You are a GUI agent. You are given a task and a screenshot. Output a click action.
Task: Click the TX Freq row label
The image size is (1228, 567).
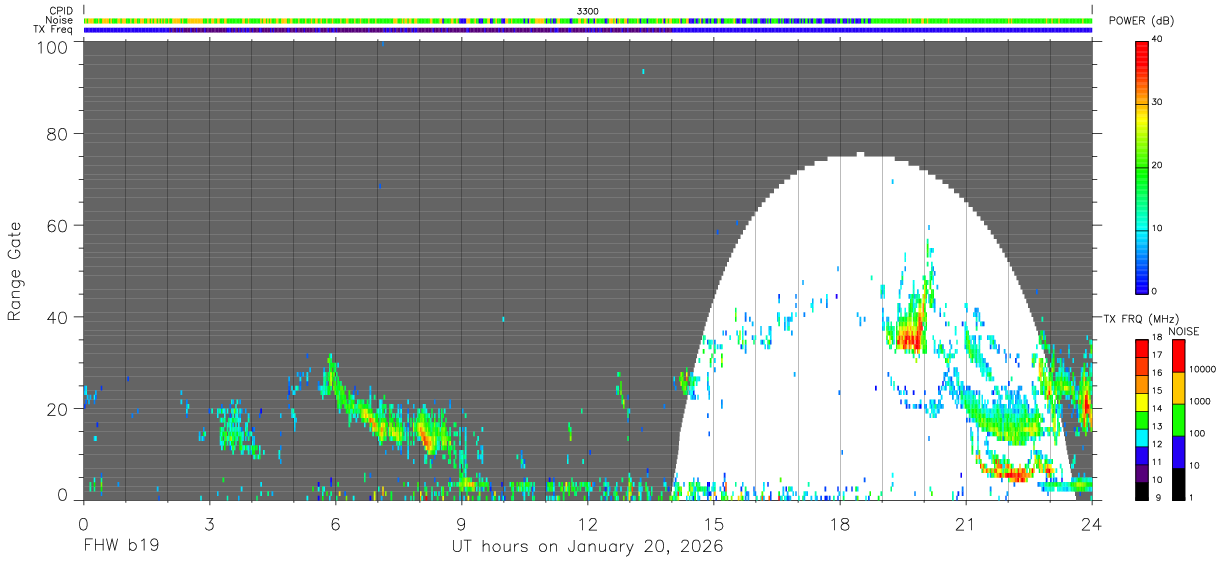[x=53, y=29]
